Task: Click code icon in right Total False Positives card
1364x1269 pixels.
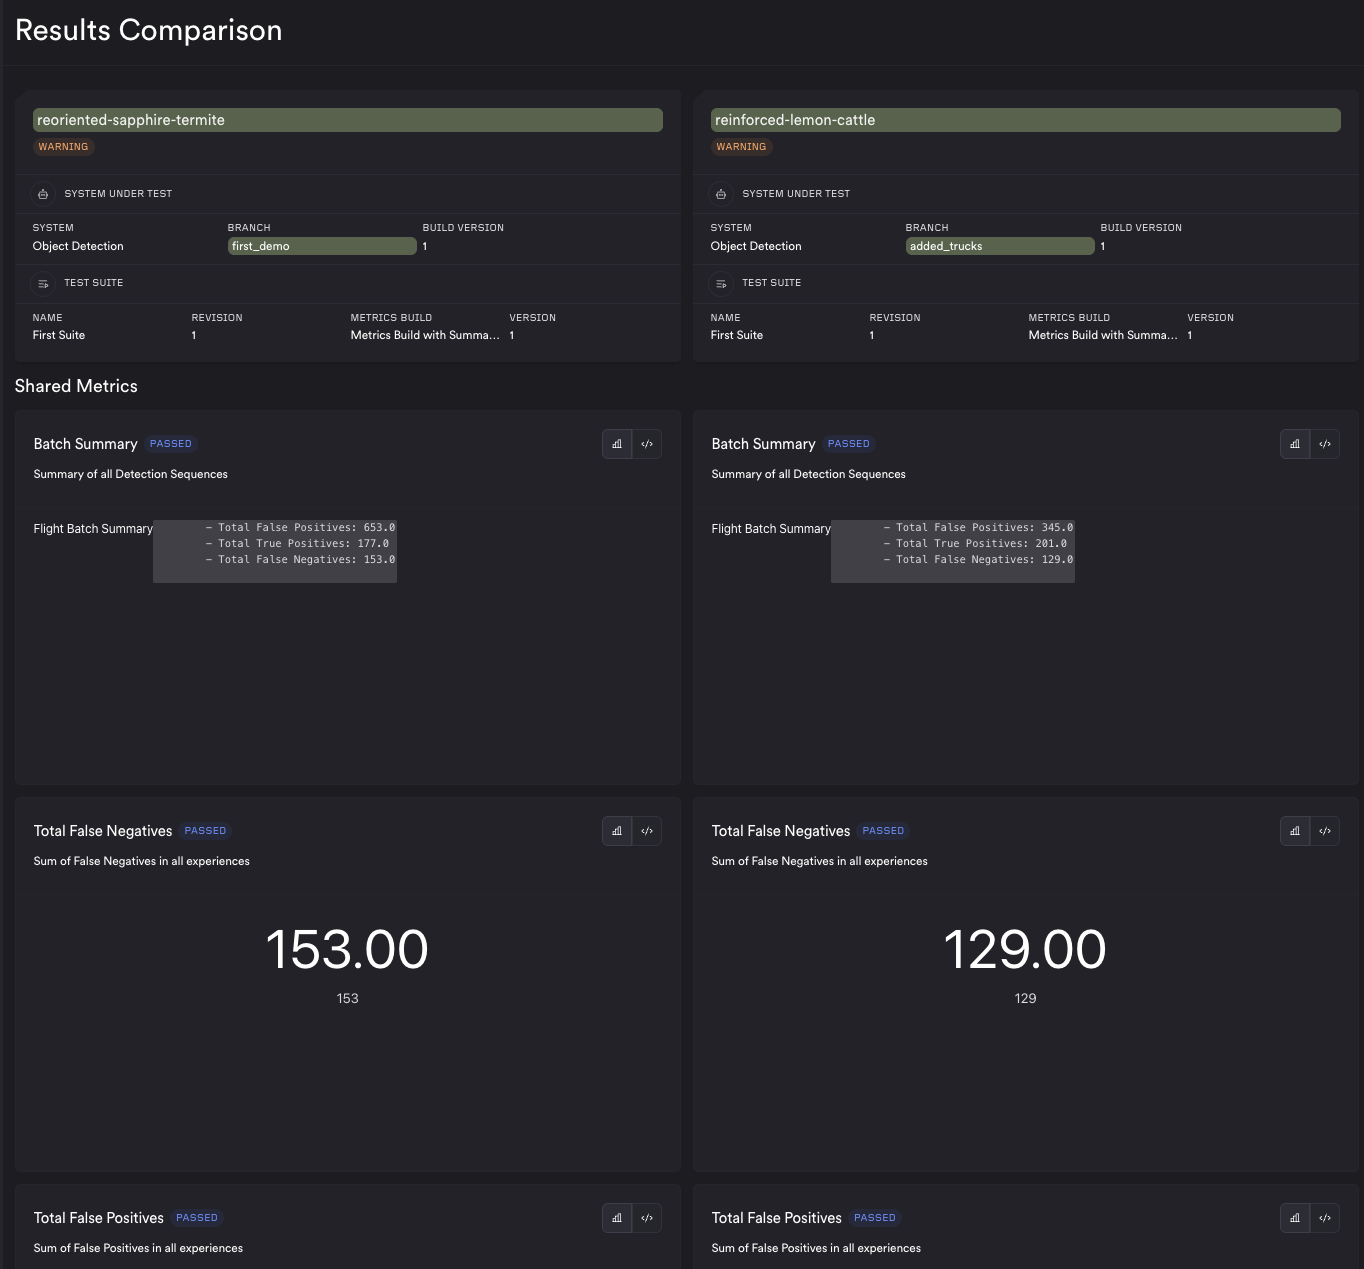Action: 1325,1218
